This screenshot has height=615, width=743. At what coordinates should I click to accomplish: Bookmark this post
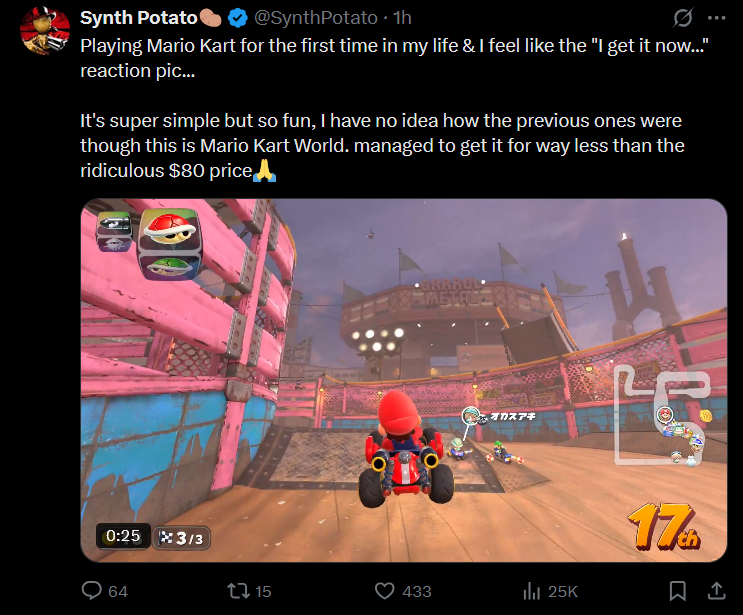[678, 591]
